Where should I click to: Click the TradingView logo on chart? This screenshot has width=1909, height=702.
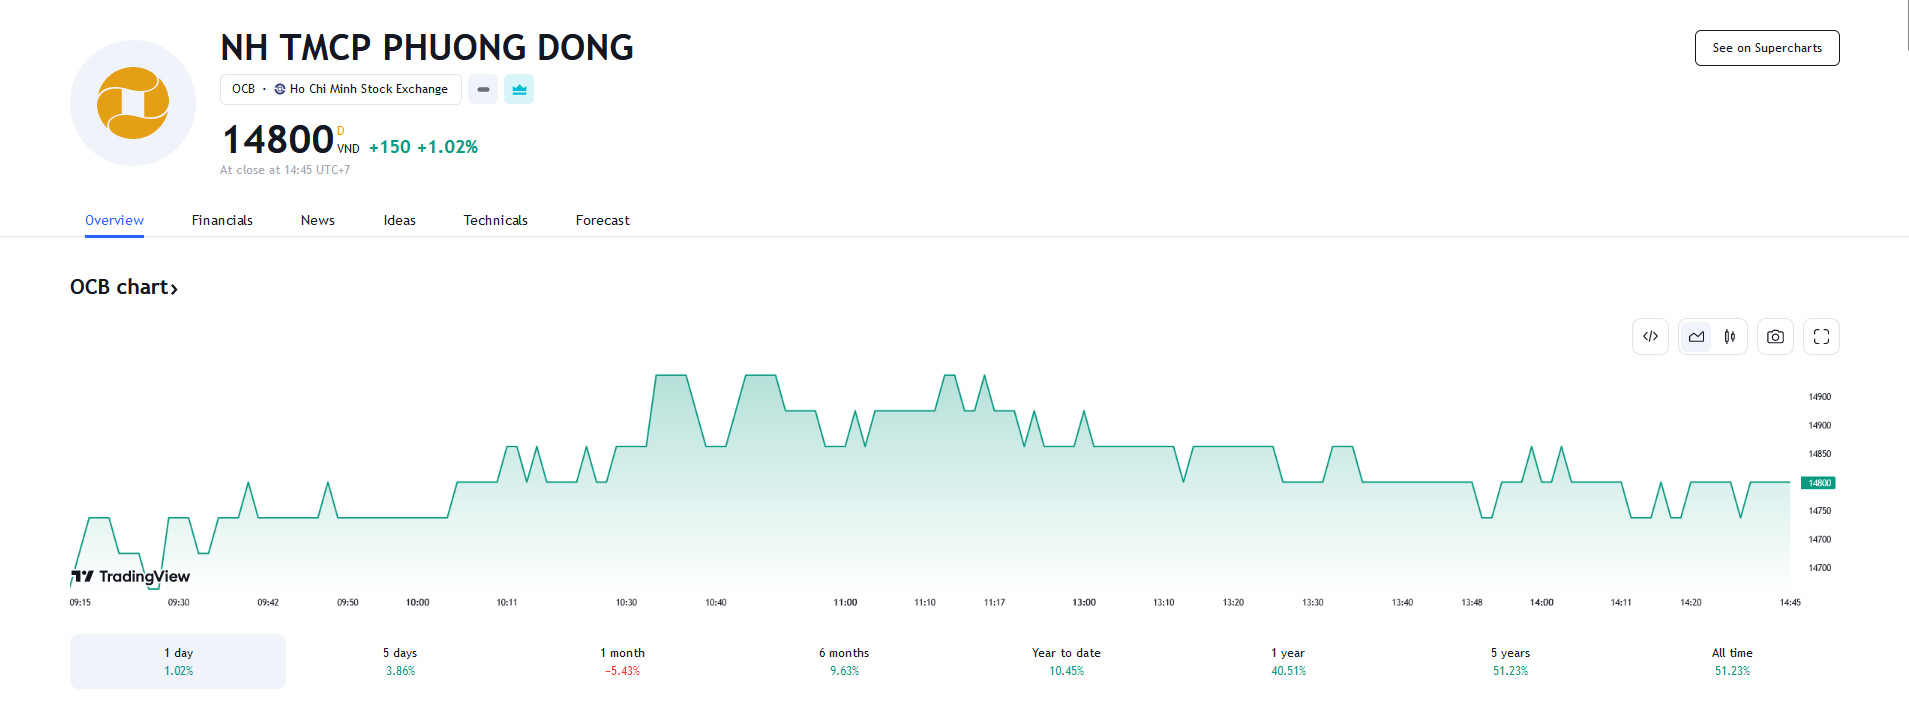pyautogui.click(x=131, y=576)
